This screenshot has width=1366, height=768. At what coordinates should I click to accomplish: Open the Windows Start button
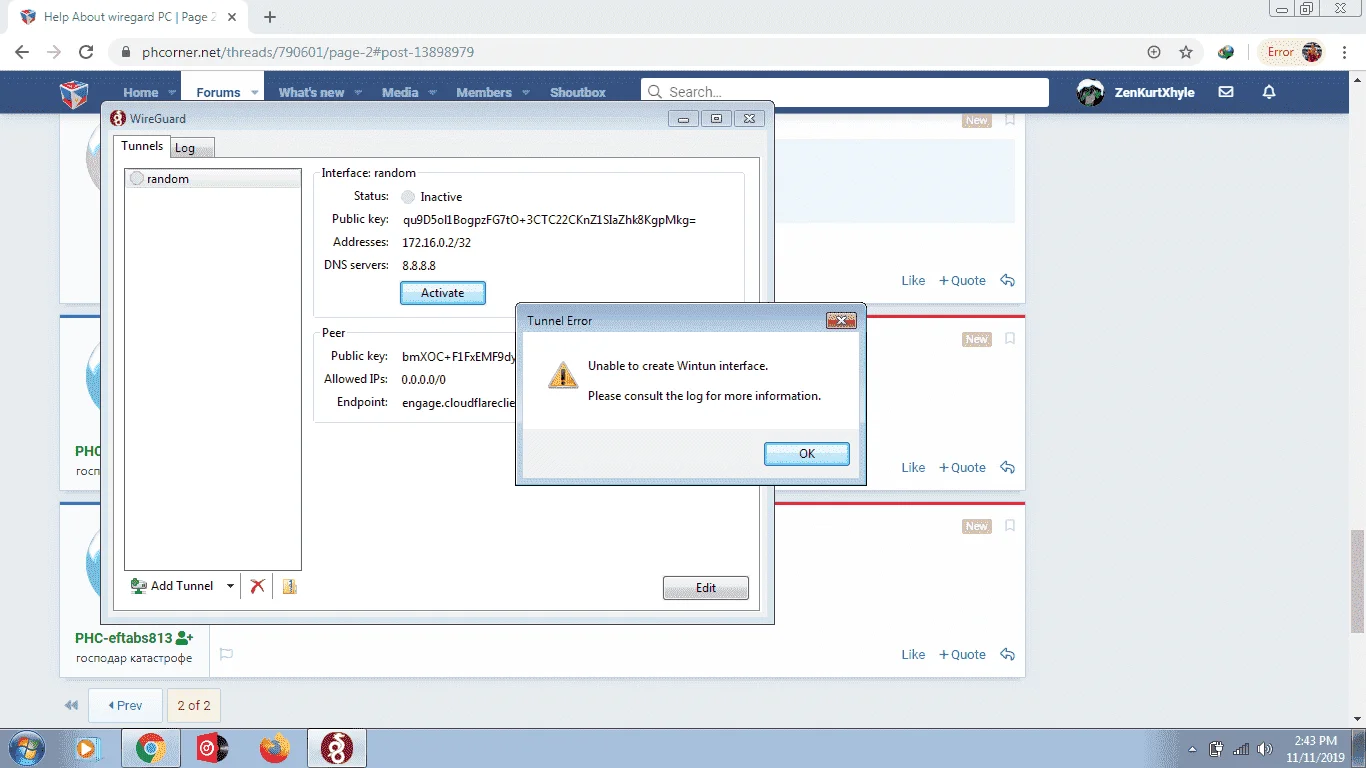pyautogui.click(x=25, y=748)
